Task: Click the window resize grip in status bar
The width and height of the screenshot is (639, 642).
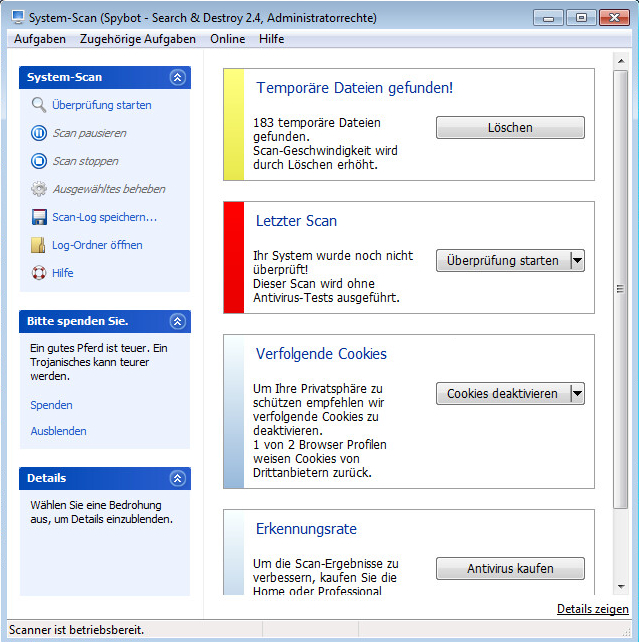Action: [x=626, y=631]
